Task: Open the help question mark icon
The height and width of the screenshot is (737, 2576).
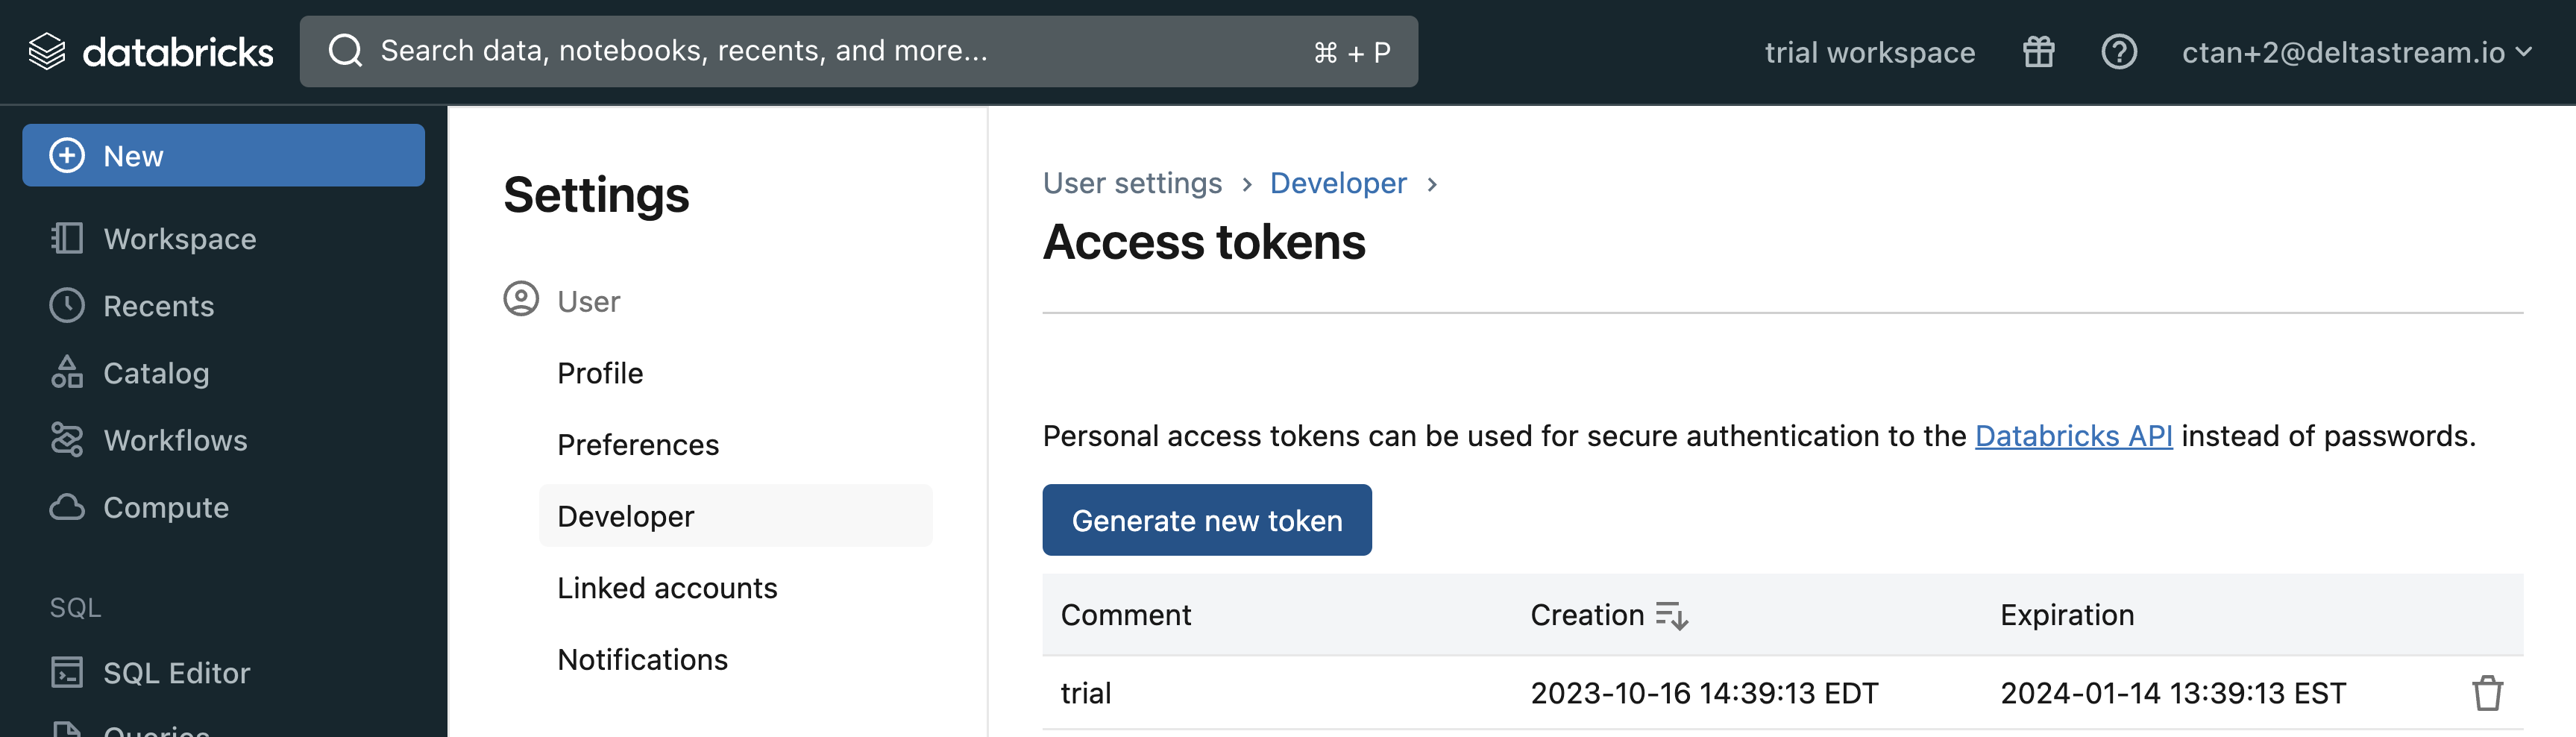Action: [x=2118, y=52]
